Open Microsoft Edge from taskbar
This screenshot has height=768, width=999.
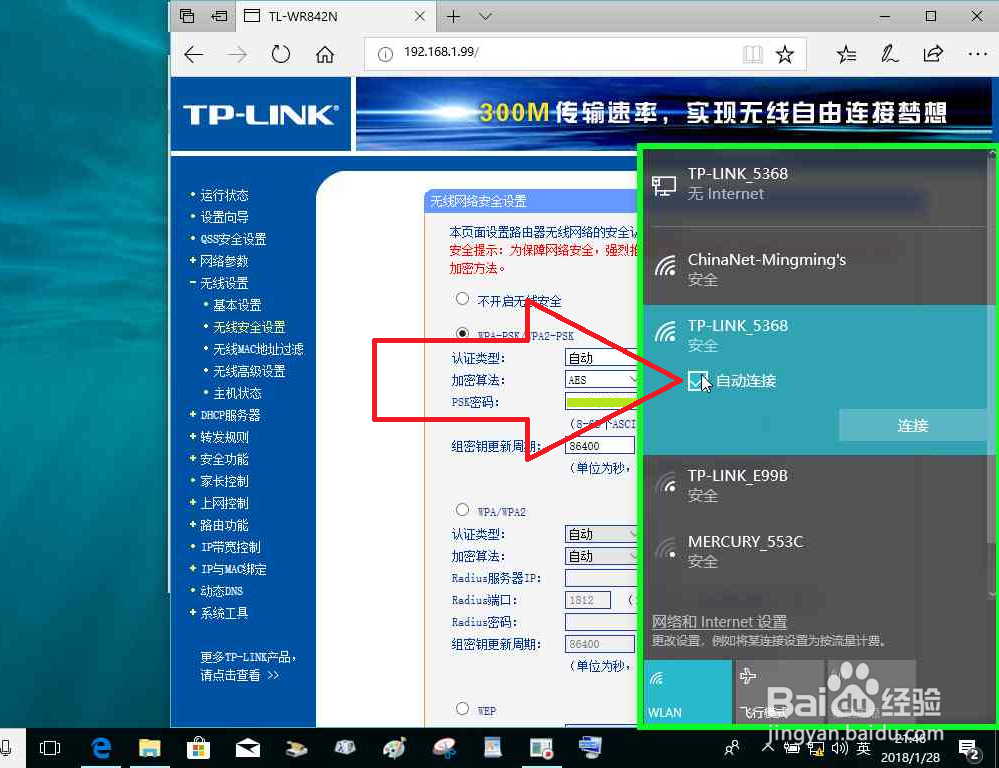[x=101, y=748]
